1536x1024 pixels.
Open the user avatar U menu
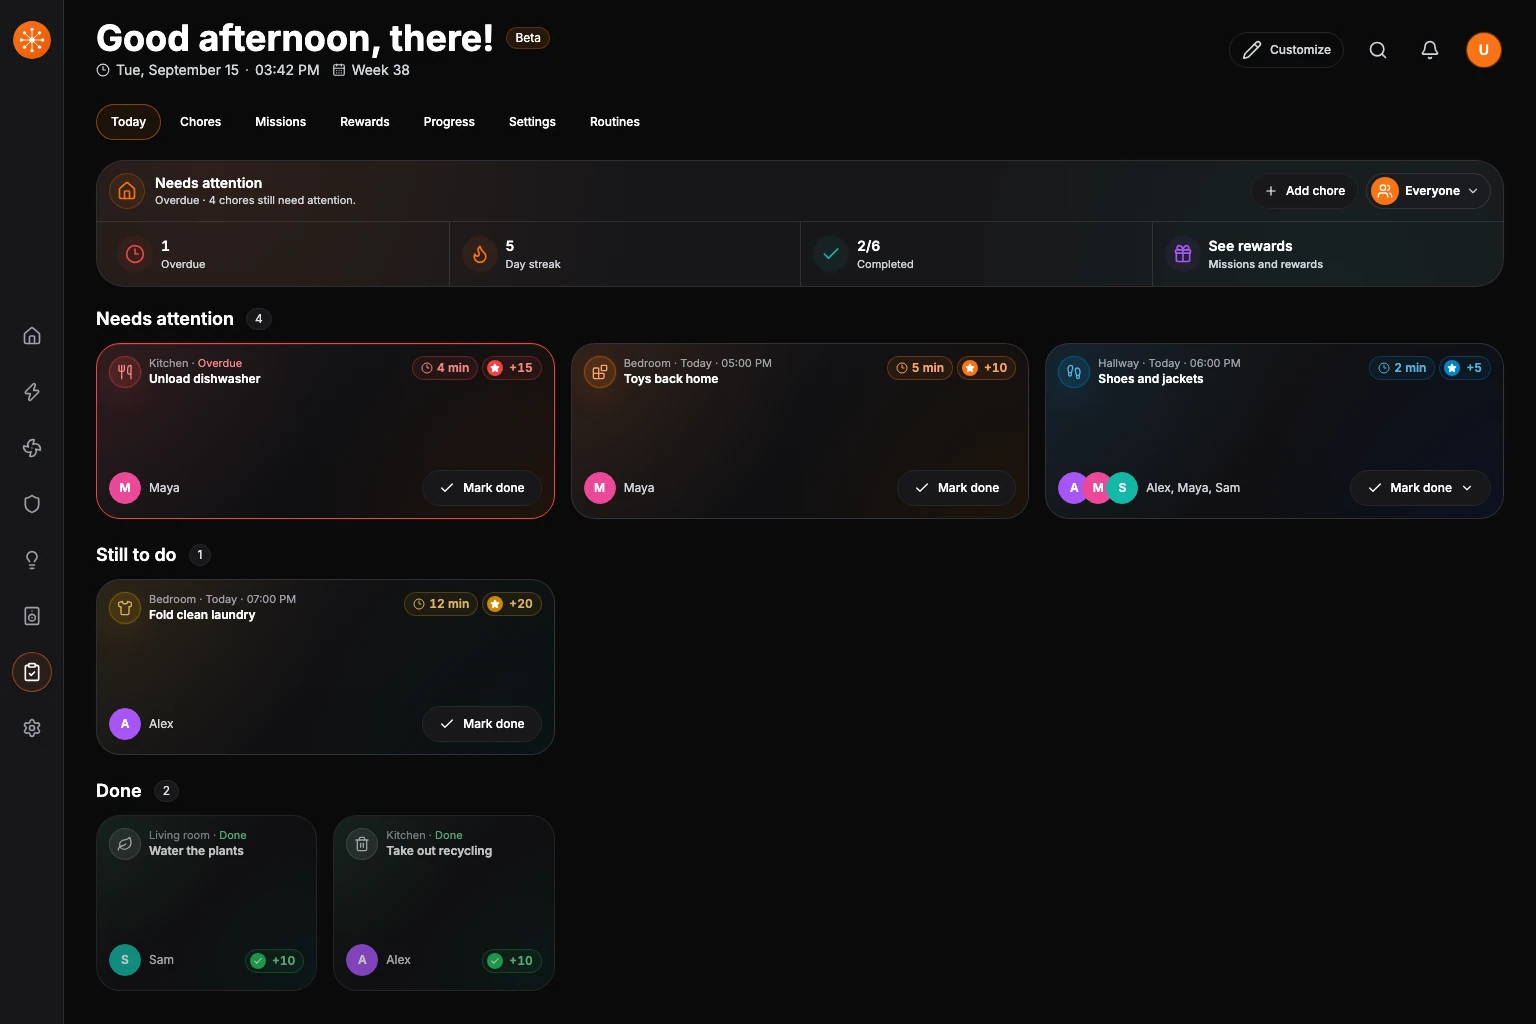pyautogui.click(x=1484, y=50)
